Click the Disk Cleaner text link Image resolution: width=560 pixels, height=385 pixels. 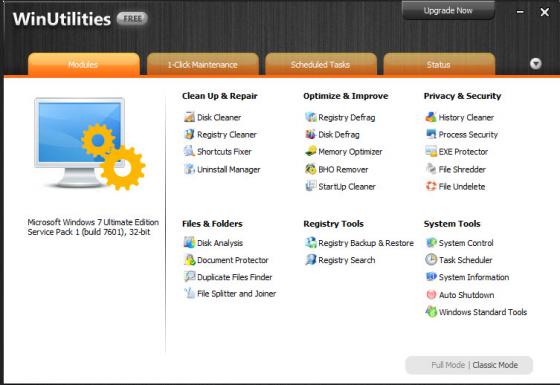tap(219, 117)
